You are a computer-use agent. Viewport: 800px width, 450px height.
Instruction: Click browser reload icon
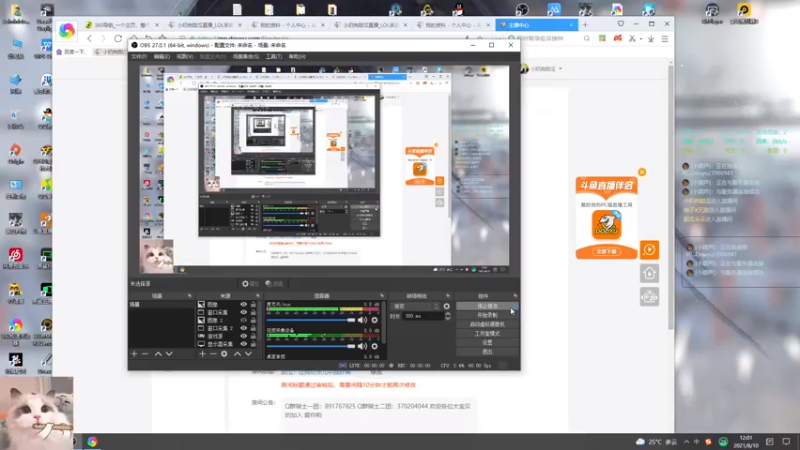[x=118, y=38]
